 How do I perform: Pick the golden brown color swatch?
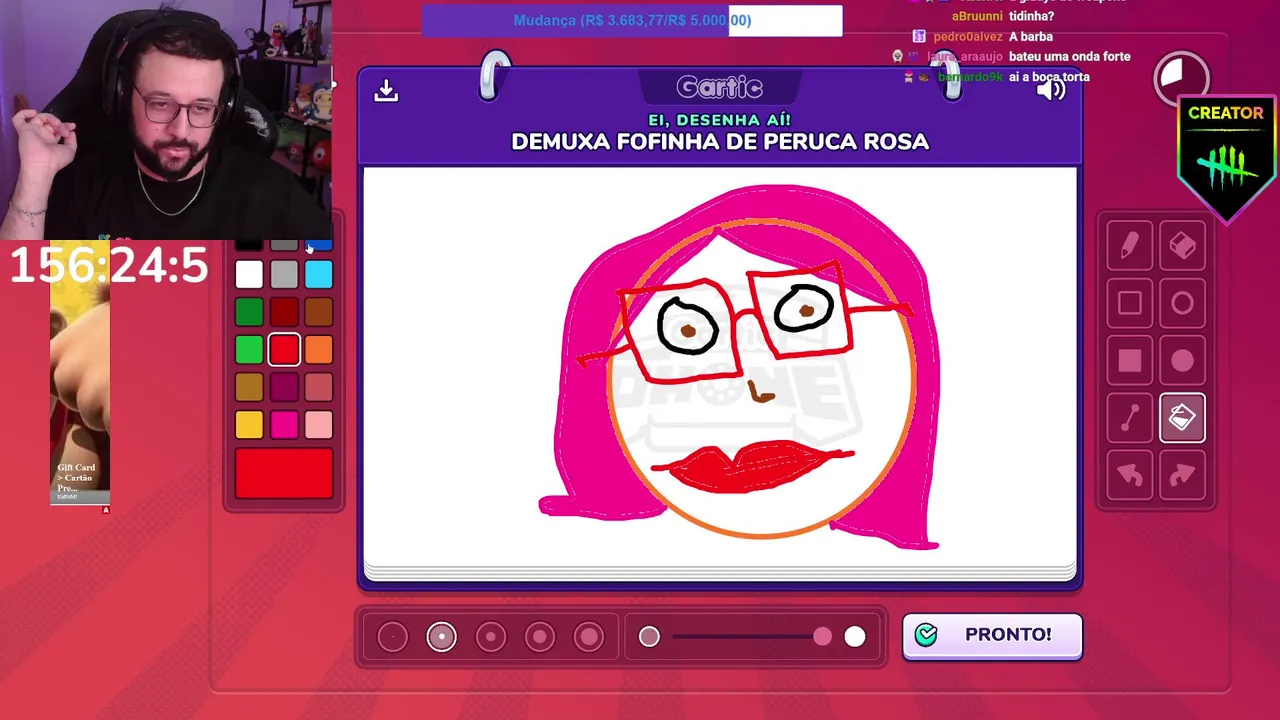tap(249, 387)
